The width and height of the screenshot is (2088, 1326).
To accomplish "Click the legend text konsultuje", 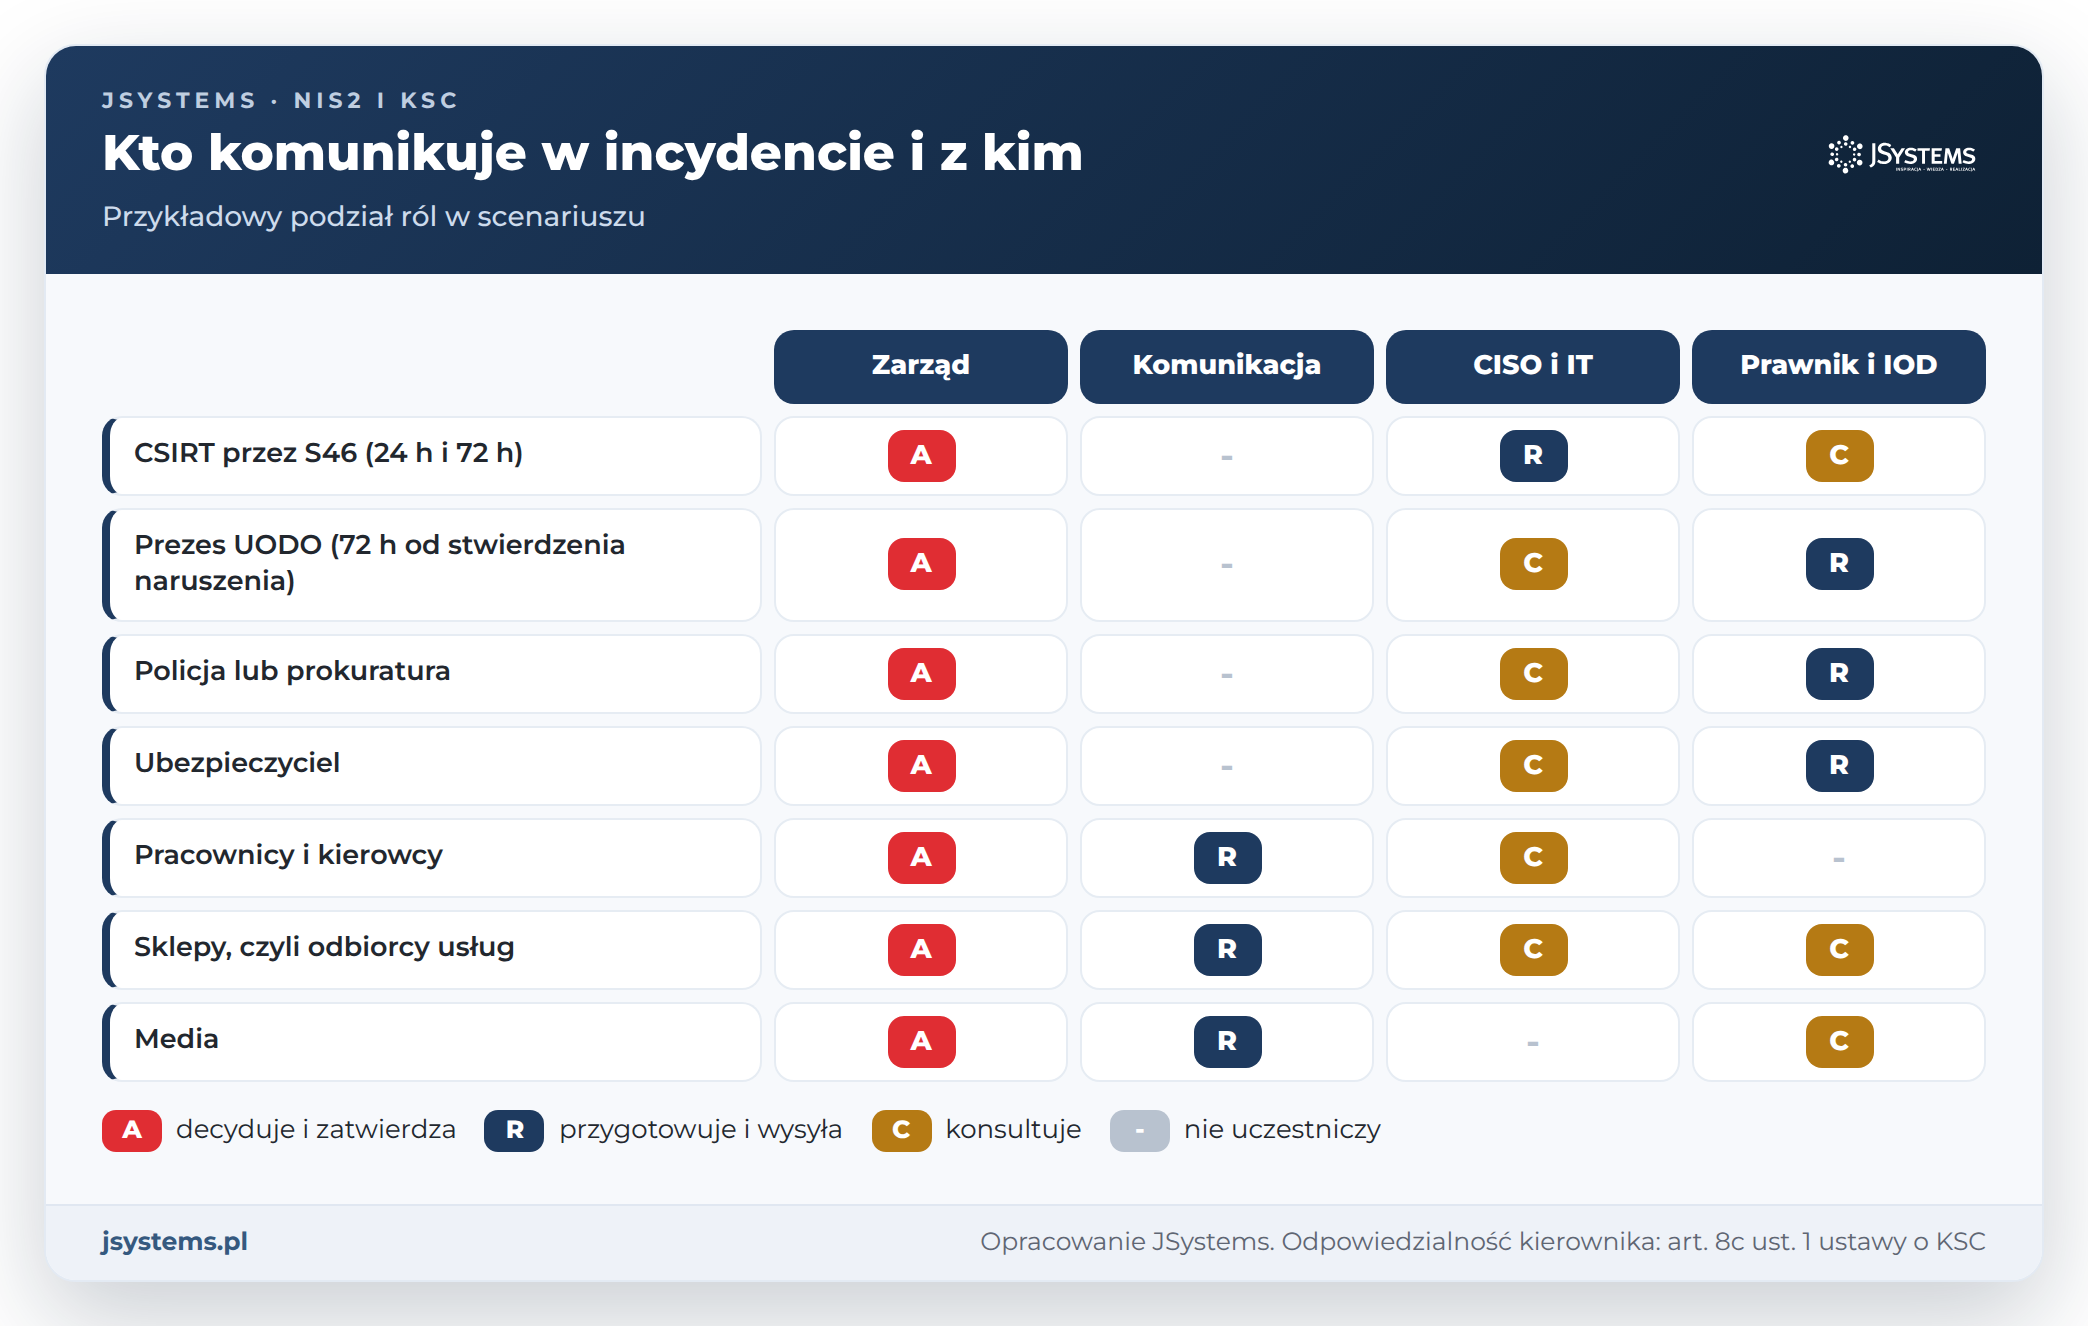I will pyautogui.click(x=1013, y=1130).
